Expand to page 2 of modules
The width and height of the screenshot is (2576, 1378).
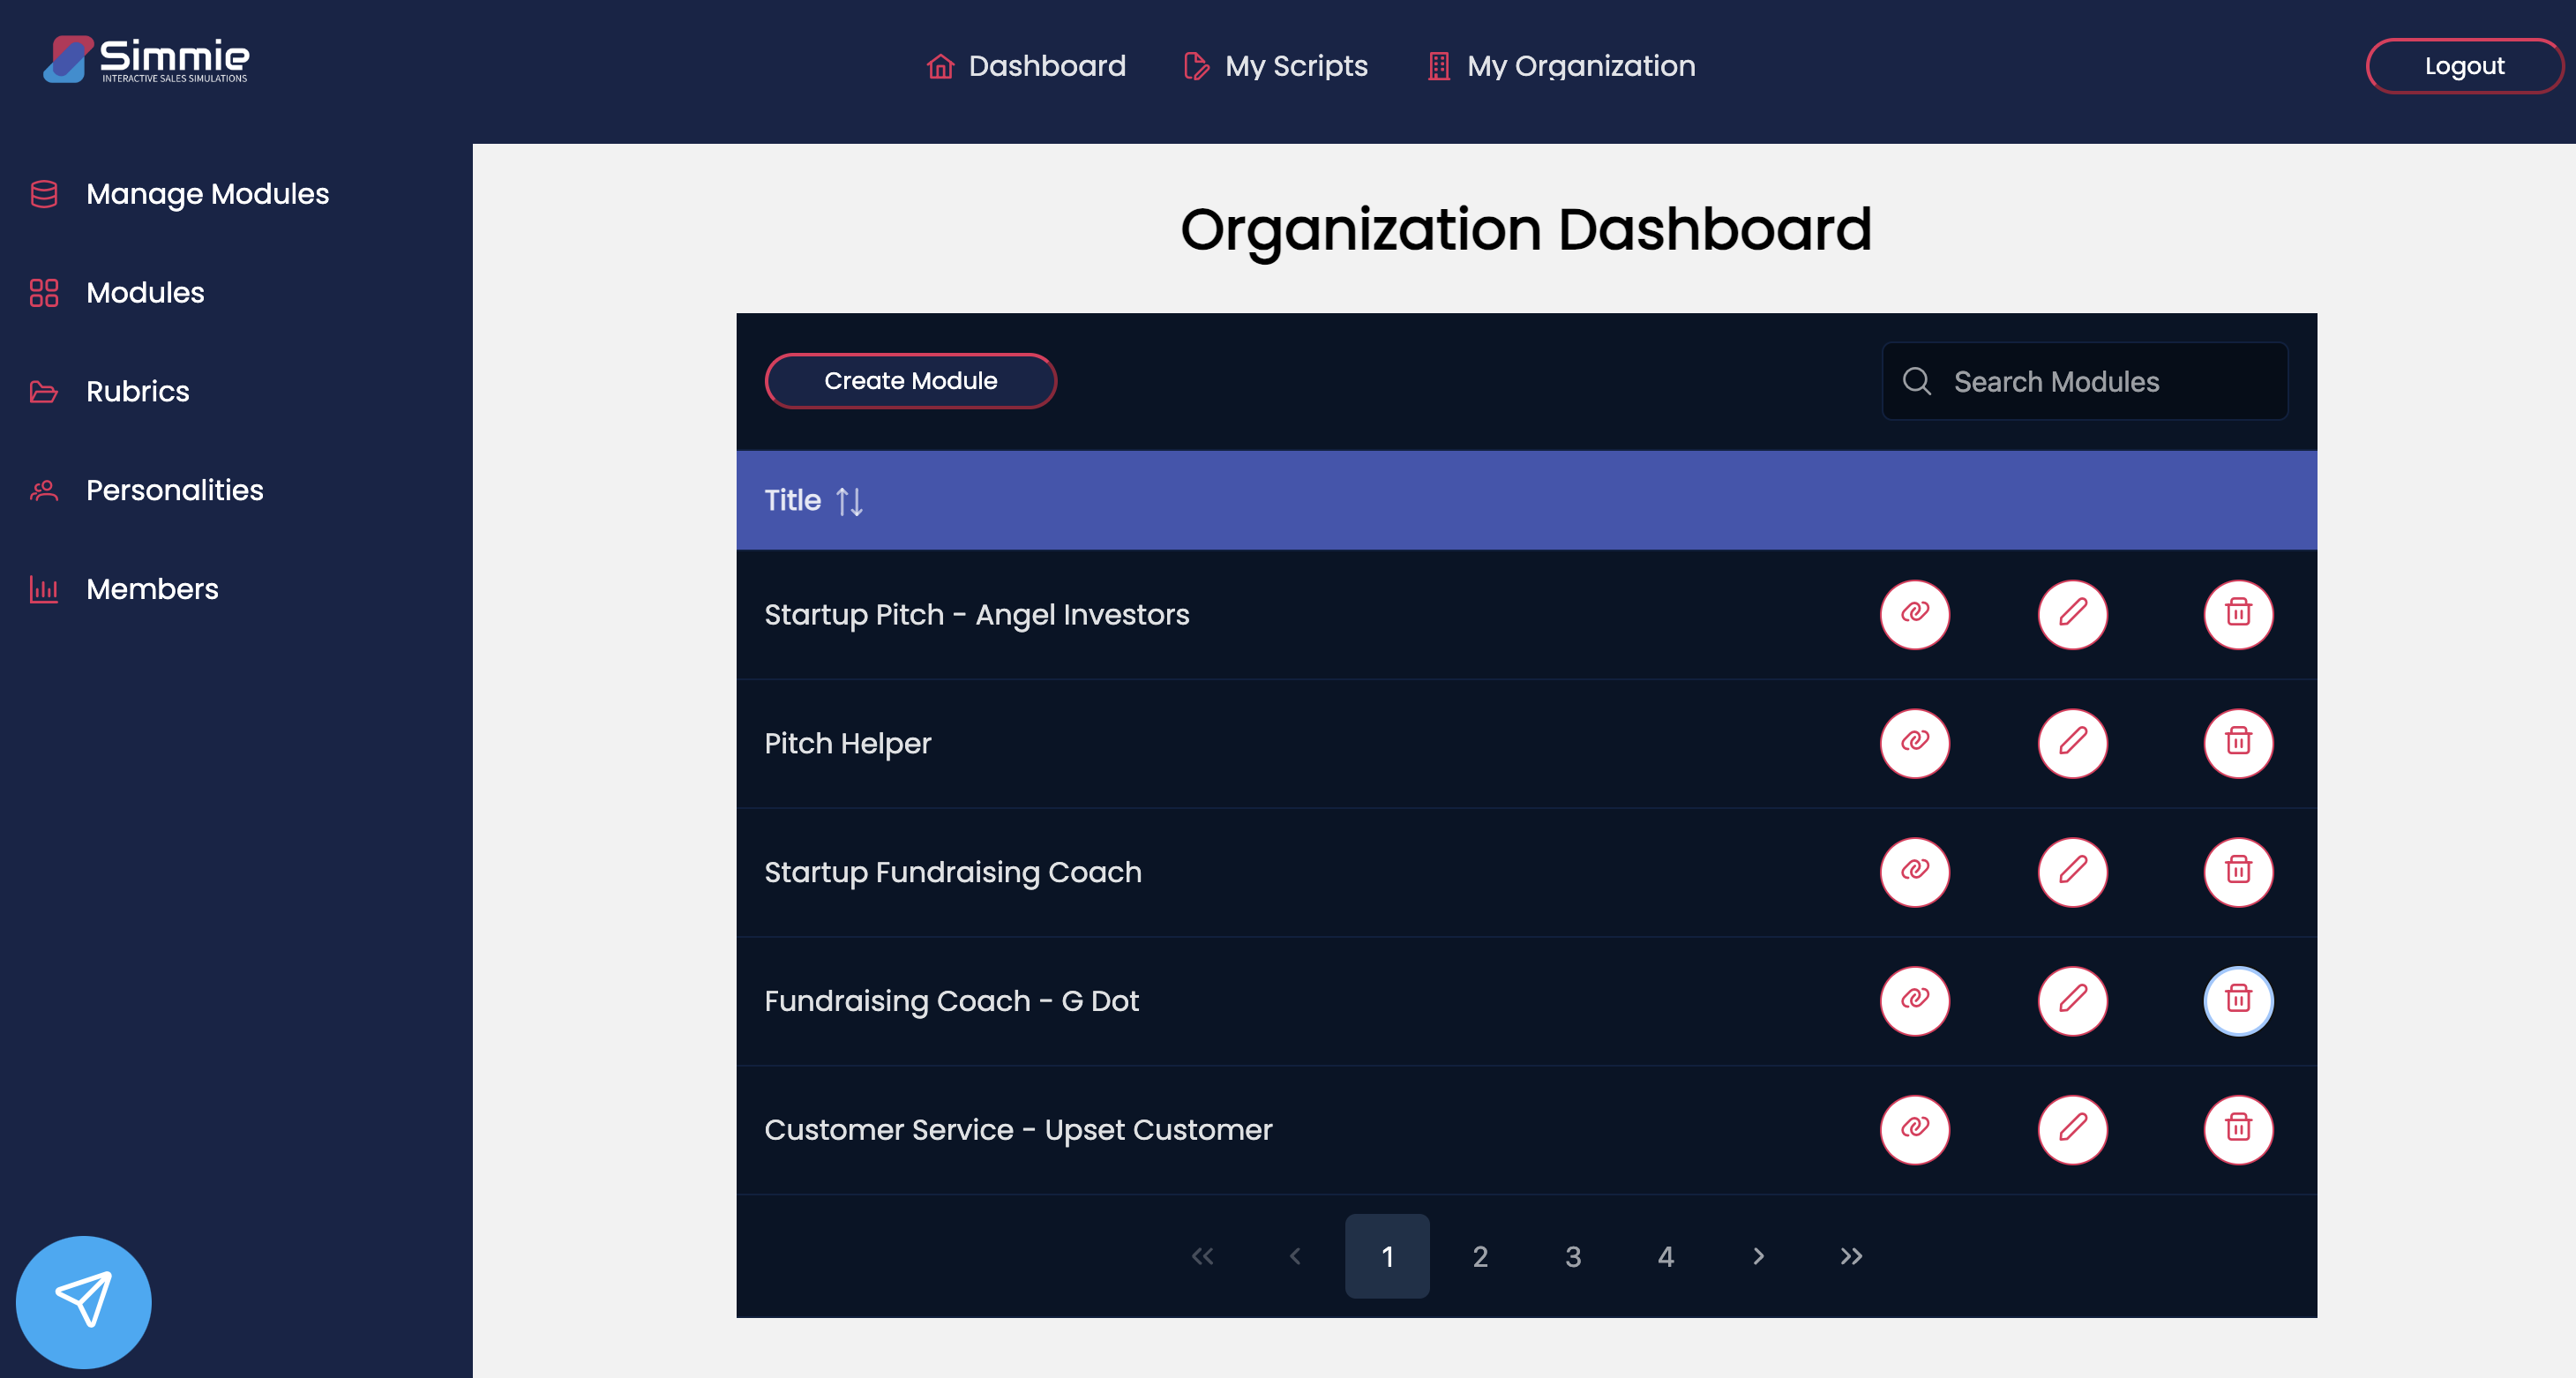coord(1480,1255)
